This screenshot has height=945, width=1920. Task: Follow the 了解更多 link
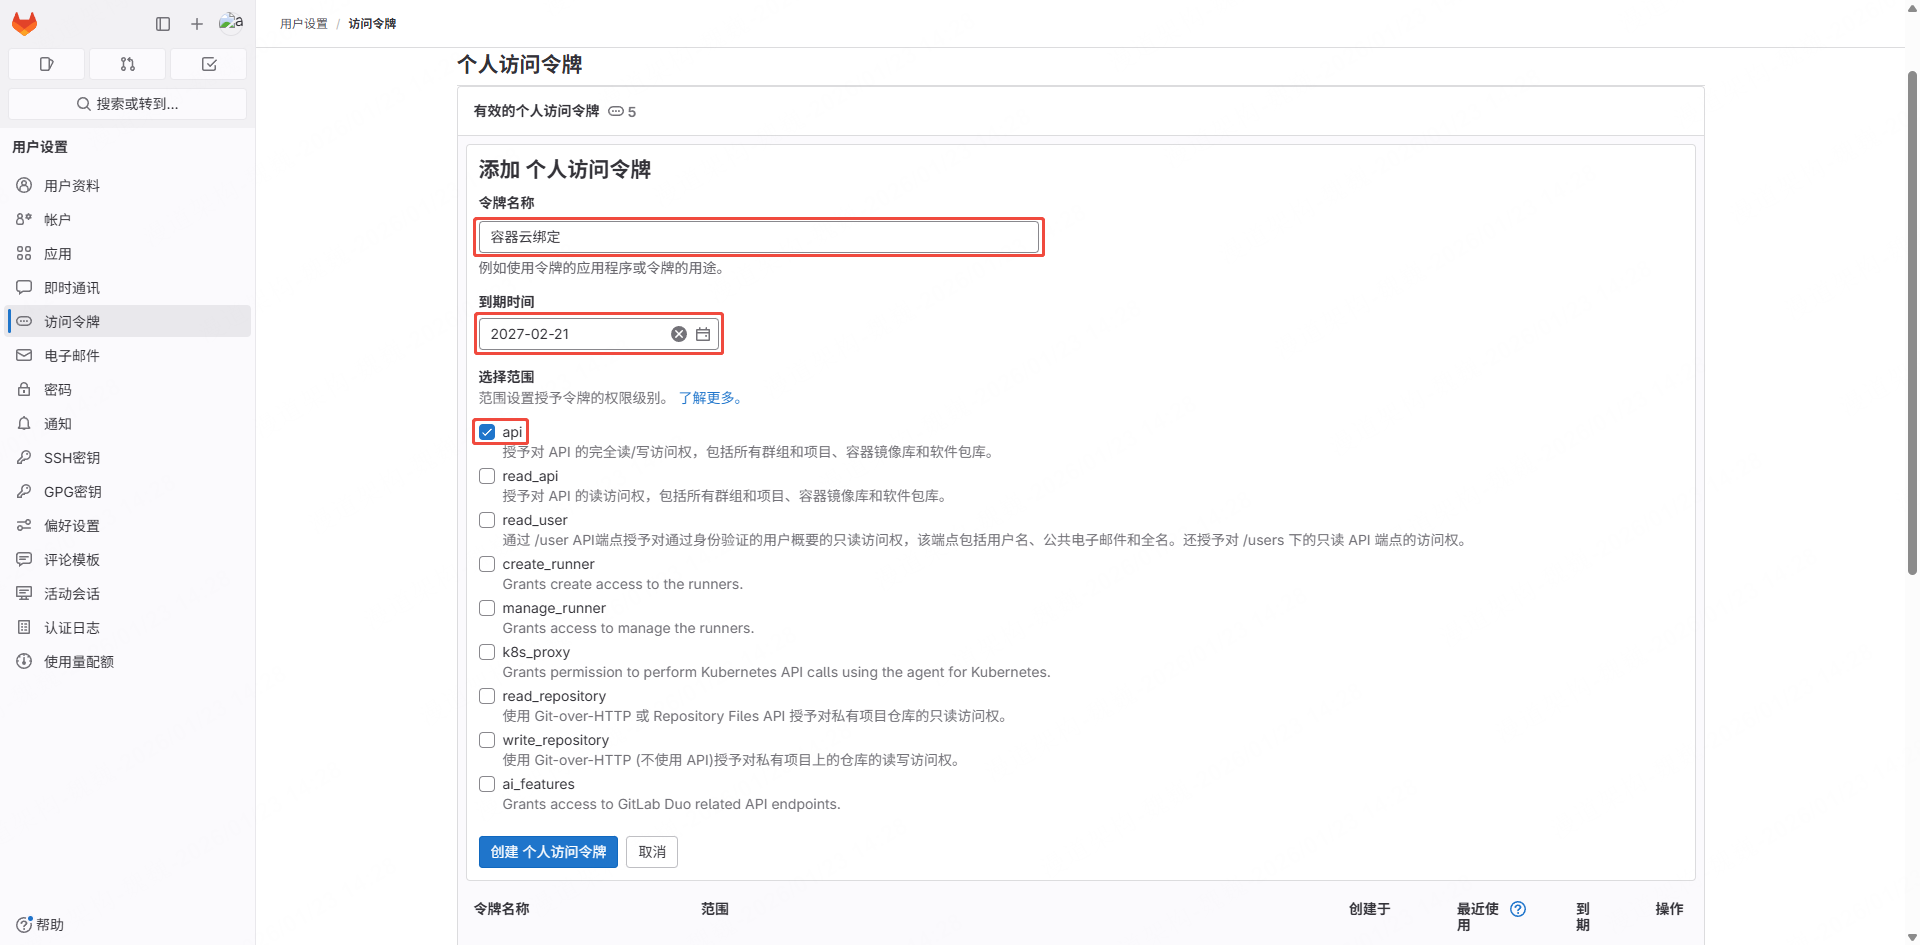tap(710, 398)
